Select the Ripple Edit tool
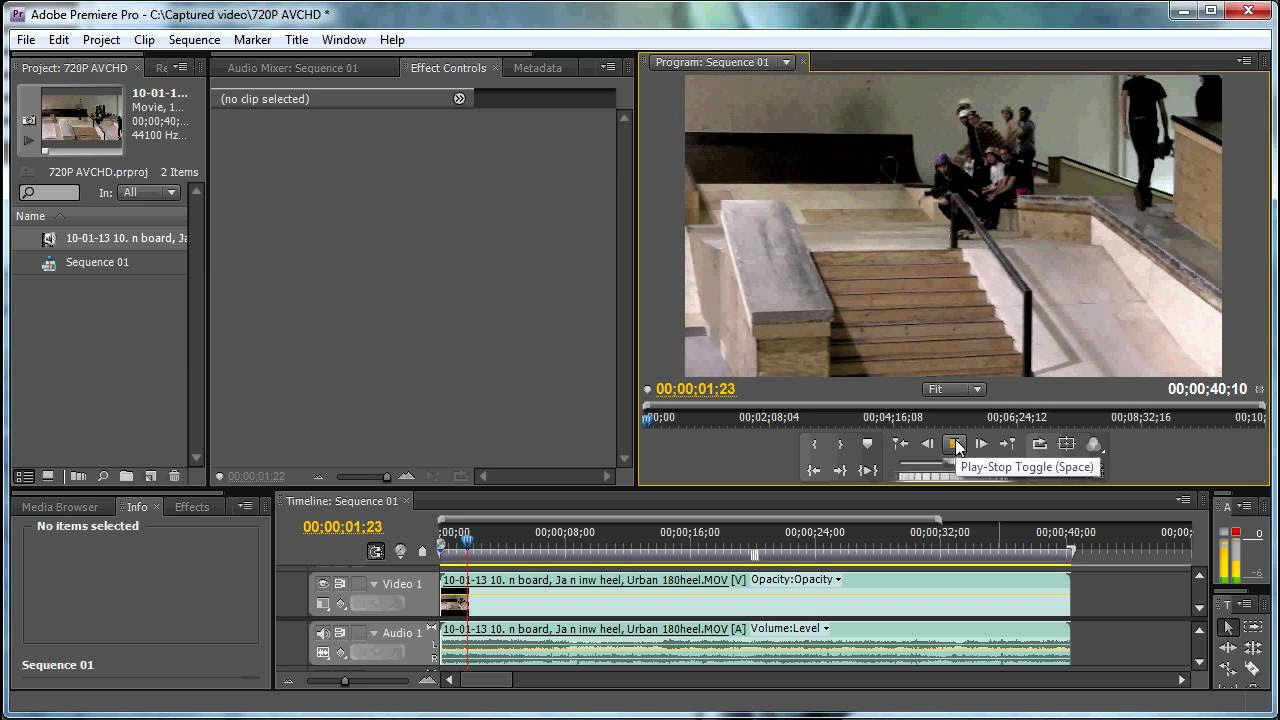 [1228, 648]
